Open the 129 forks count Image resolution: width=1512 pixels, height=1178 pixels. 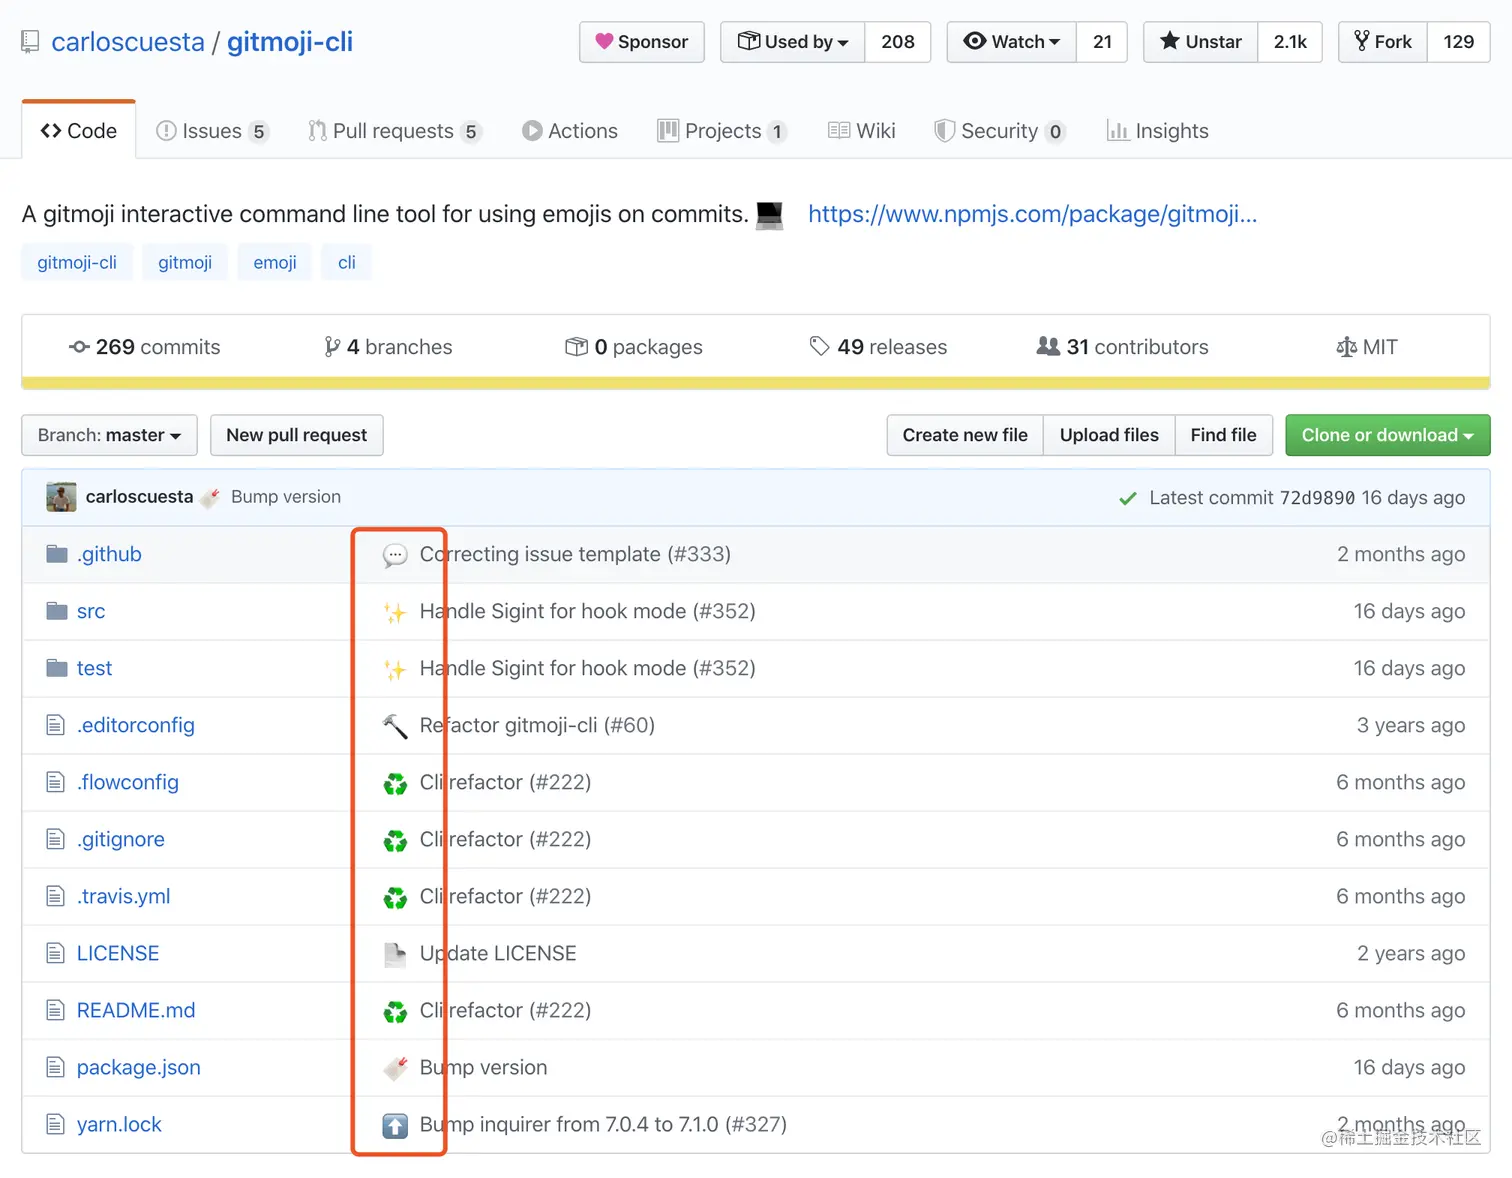1458,42
